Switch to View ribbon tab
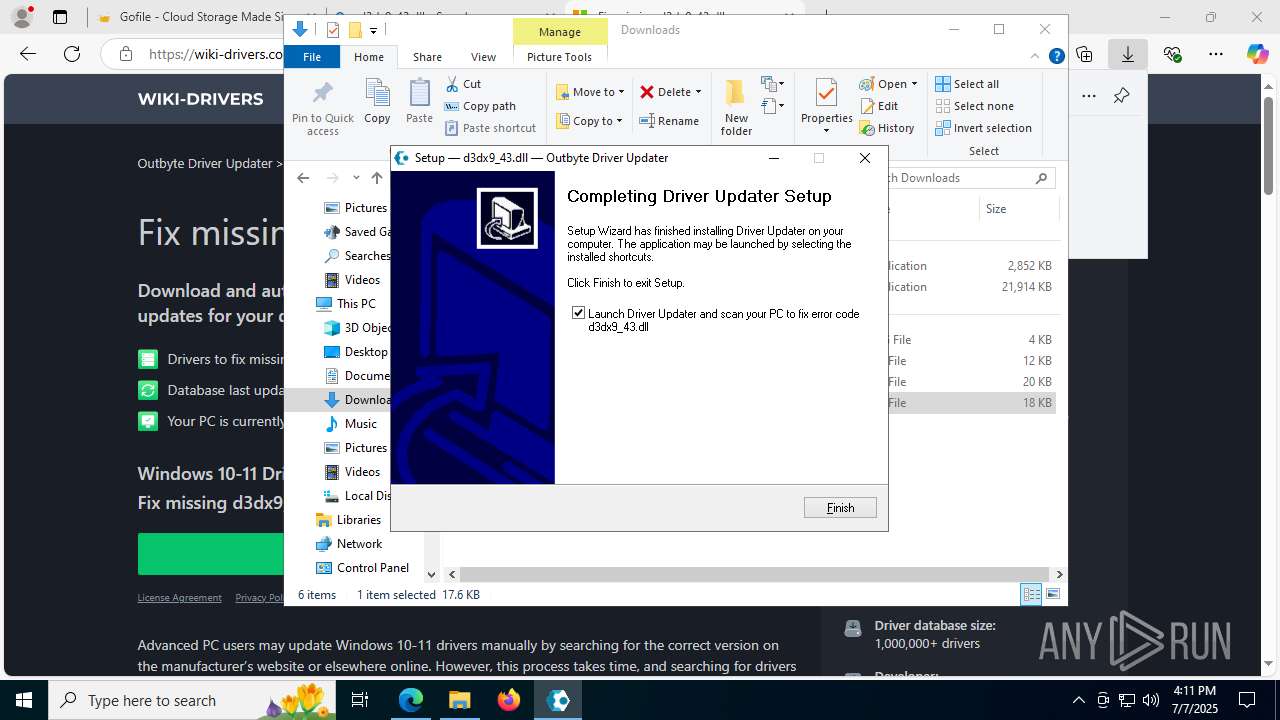The width and height of the screenshot is (1280, 720). (x=483, y=57)
